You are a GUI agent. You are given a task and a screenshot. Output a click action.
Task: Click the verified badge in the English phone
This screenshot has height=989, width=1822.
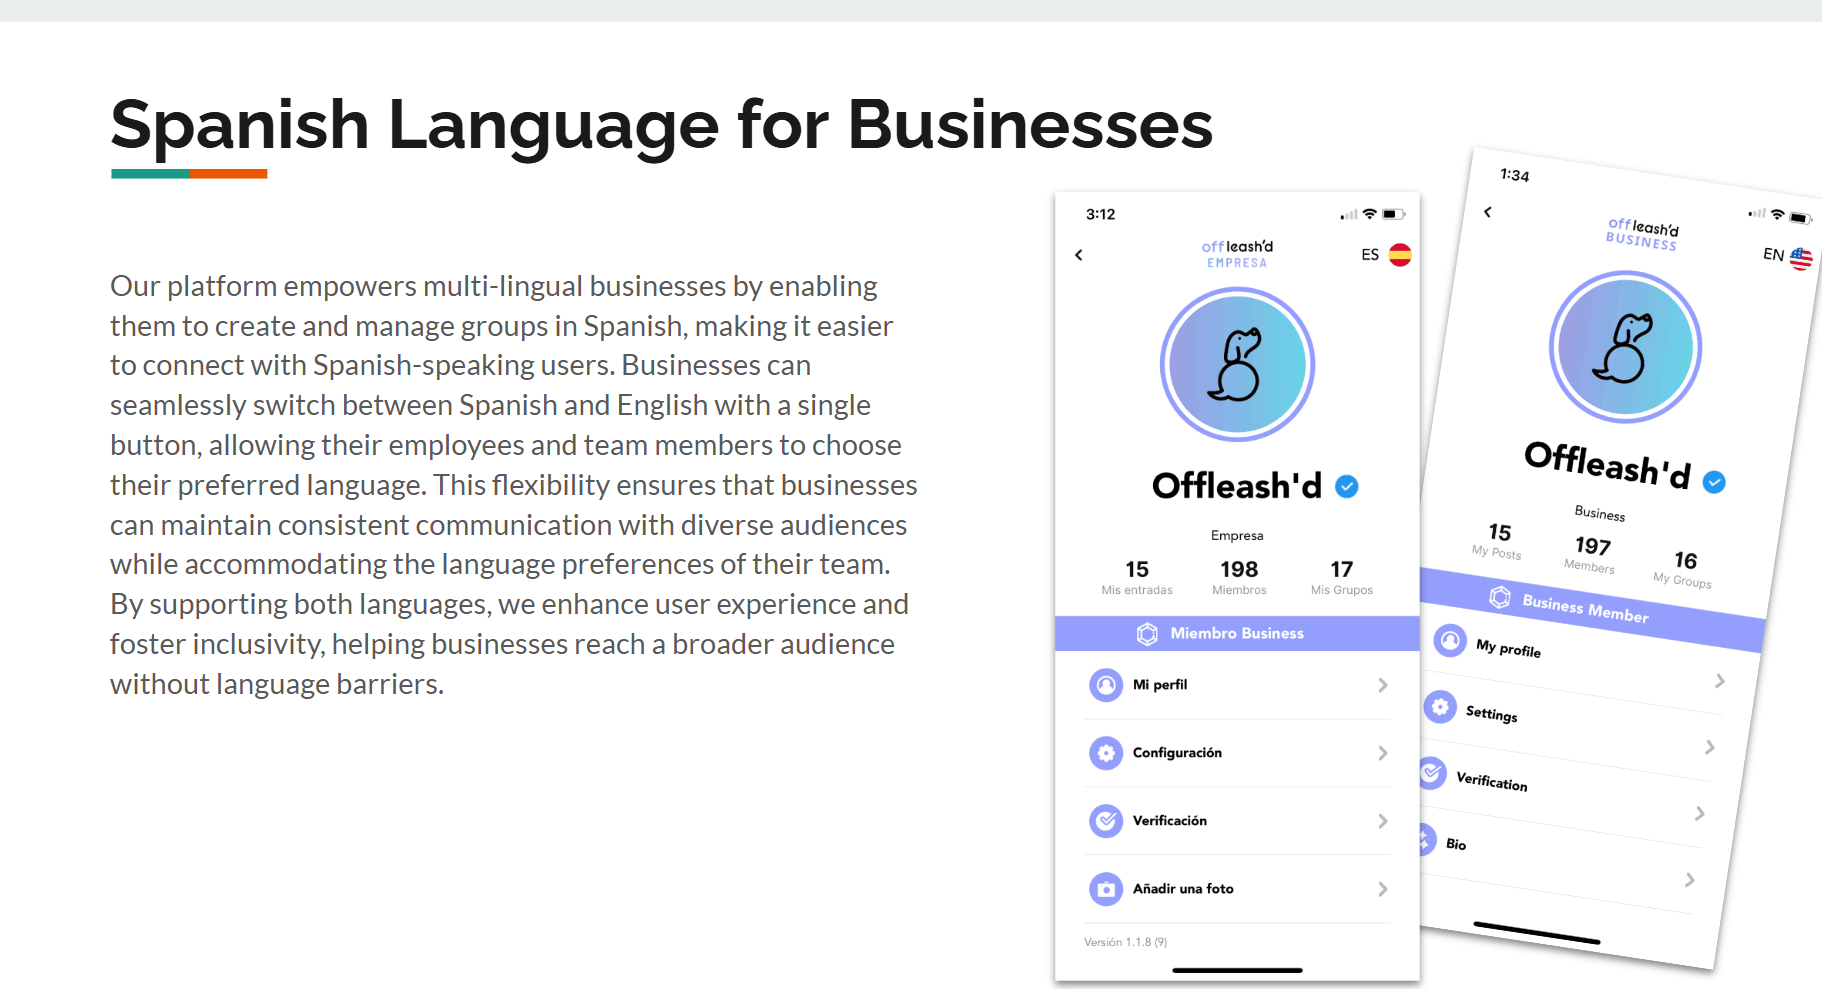(x=1714, y=482)
